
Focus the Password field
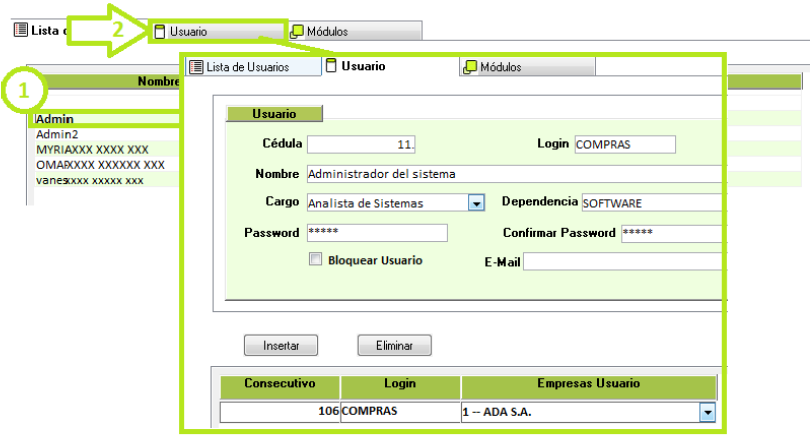point(376,232)
